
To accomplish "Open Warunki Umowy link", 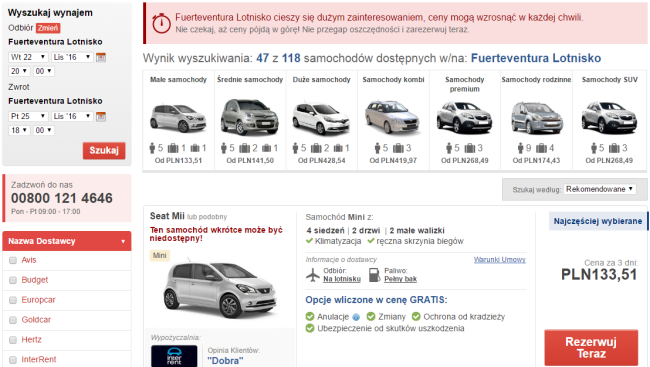I will [500, 260].
